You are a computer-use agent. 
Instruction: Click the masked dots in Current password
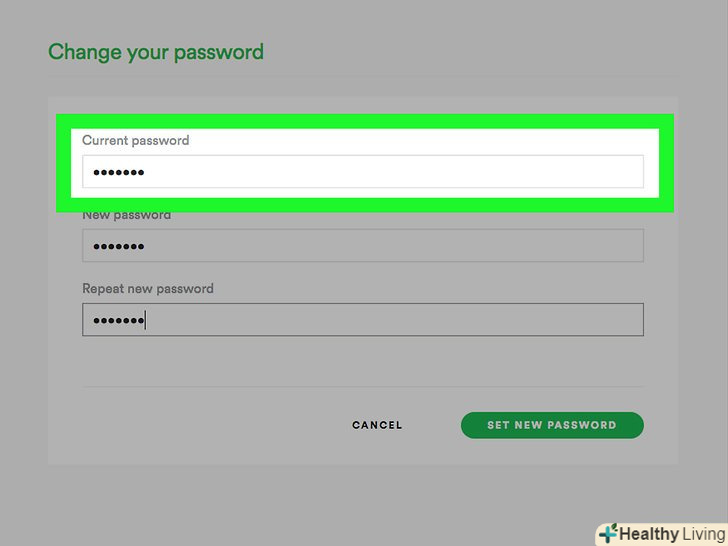coord(119,173)
